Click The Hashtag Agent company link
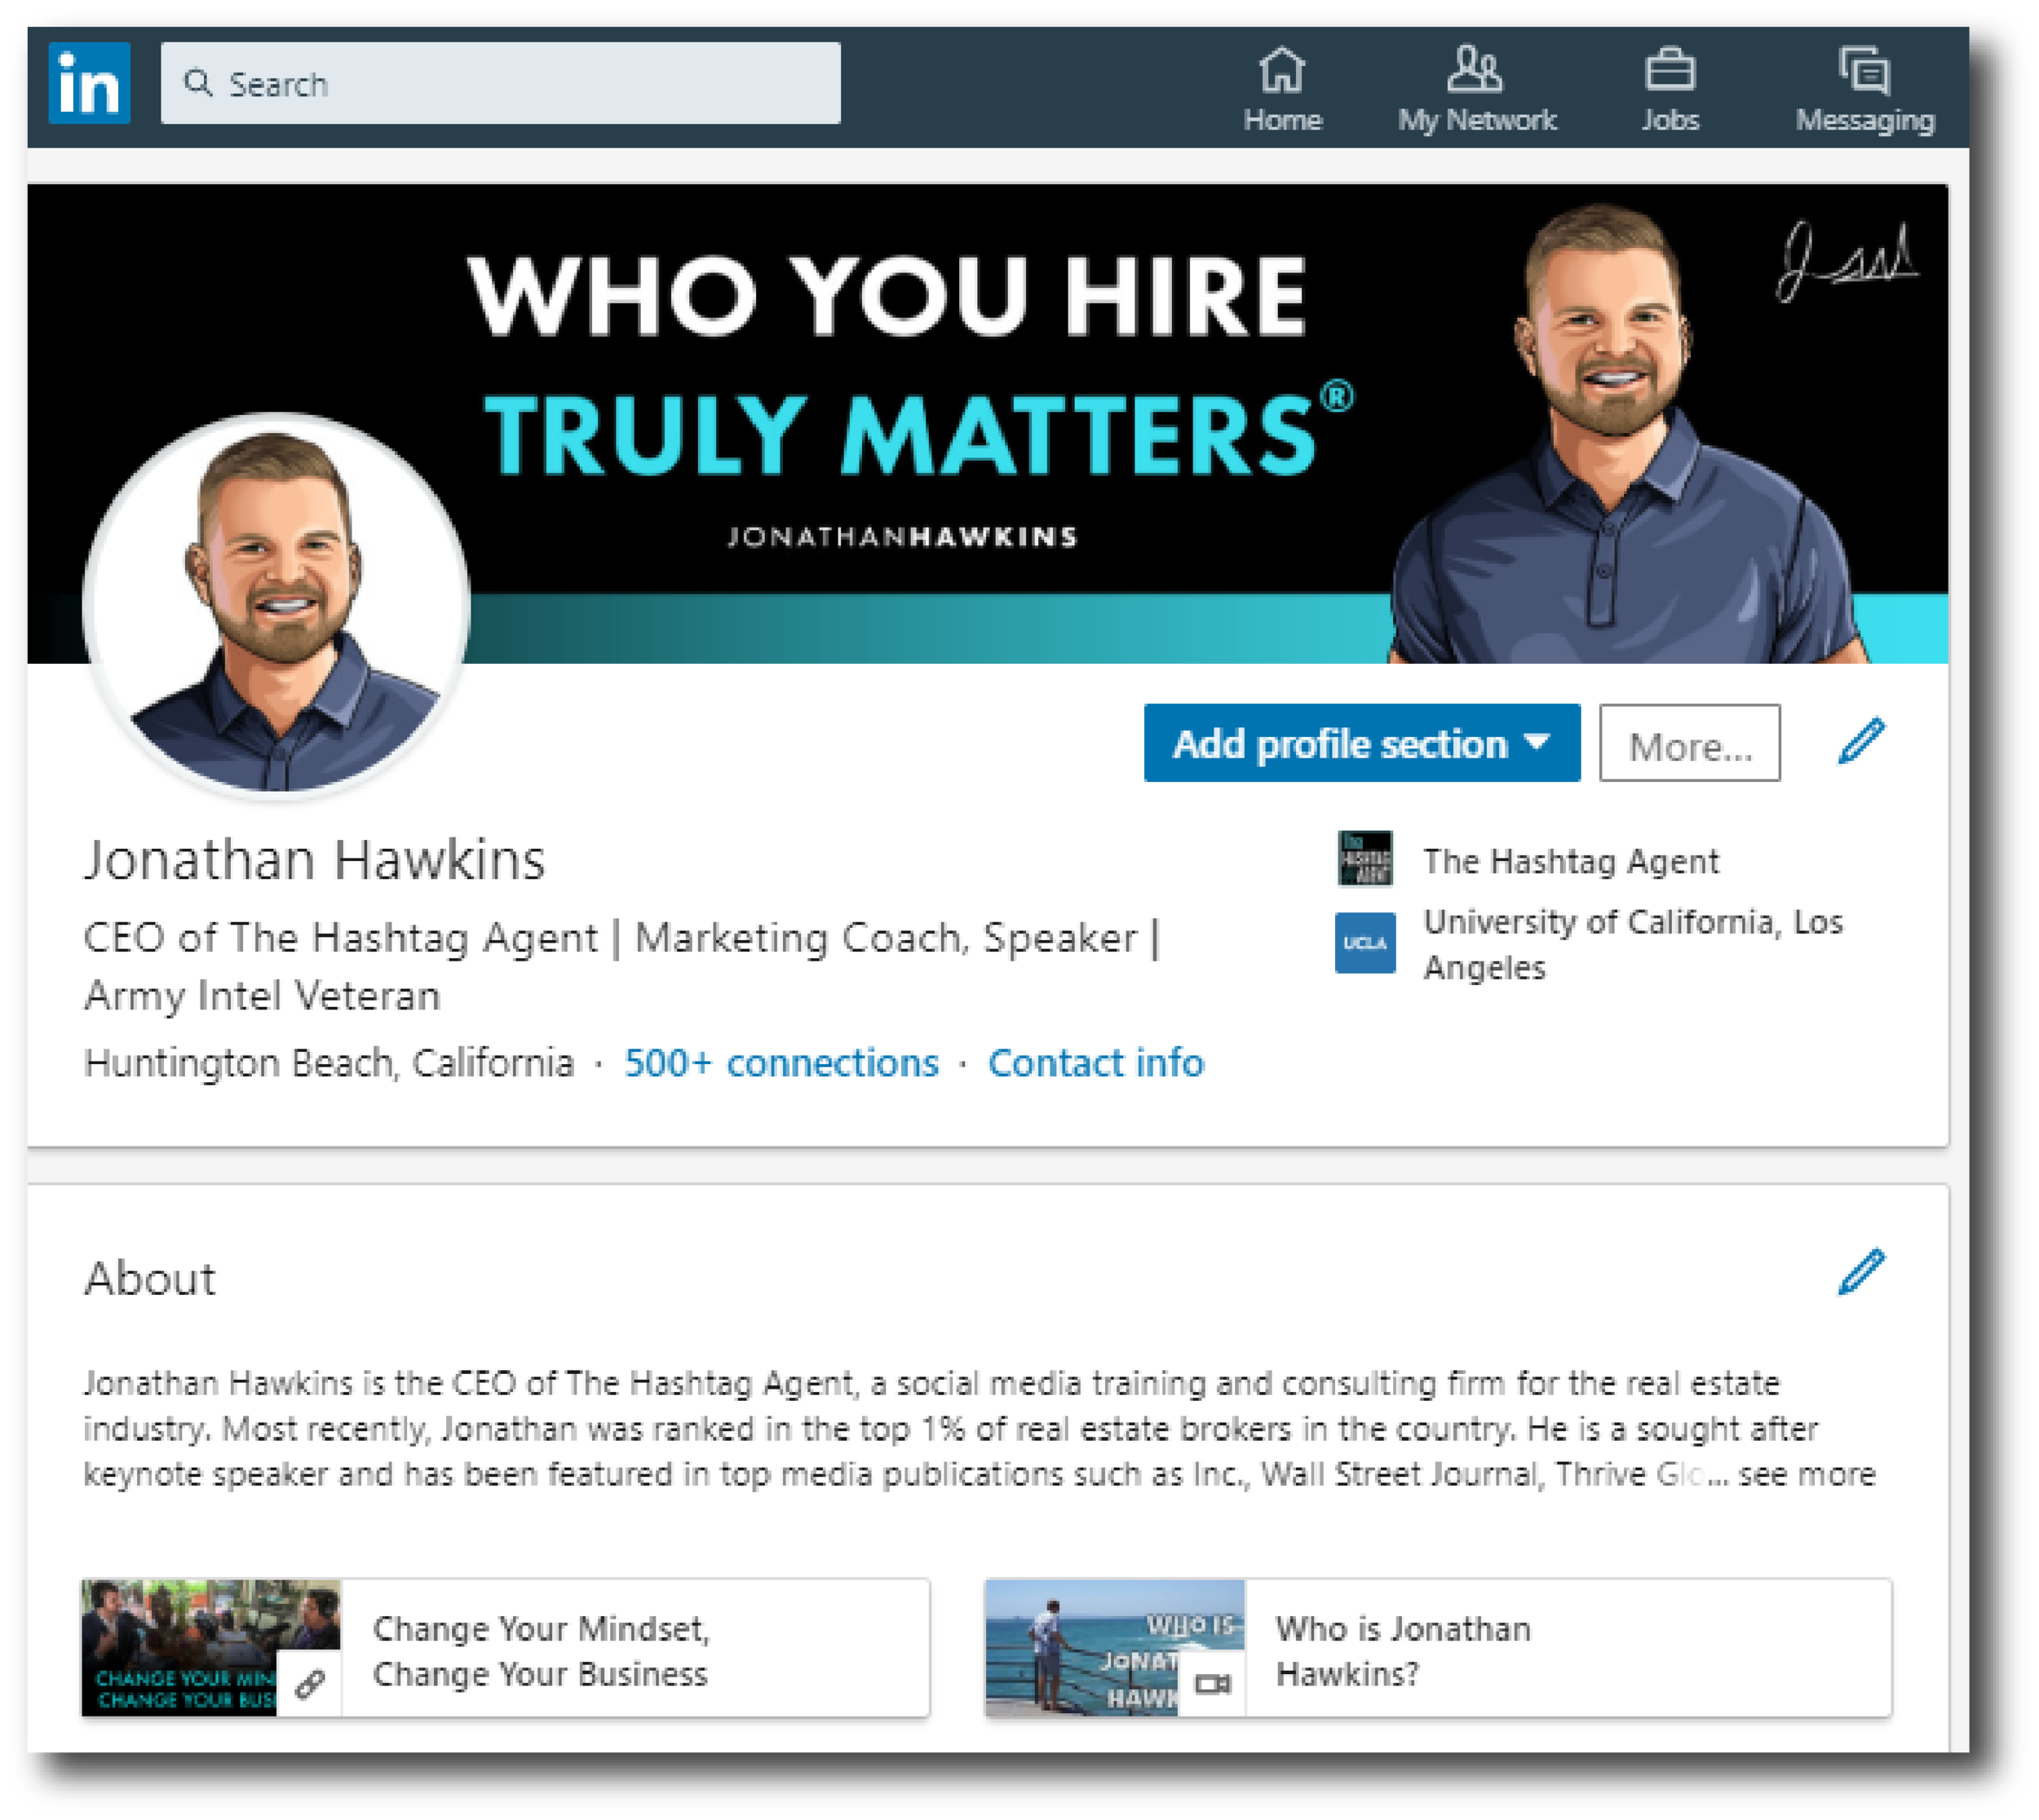Image resolution: width=2039 pixels, height=1820 pixels. [1570, 860]
